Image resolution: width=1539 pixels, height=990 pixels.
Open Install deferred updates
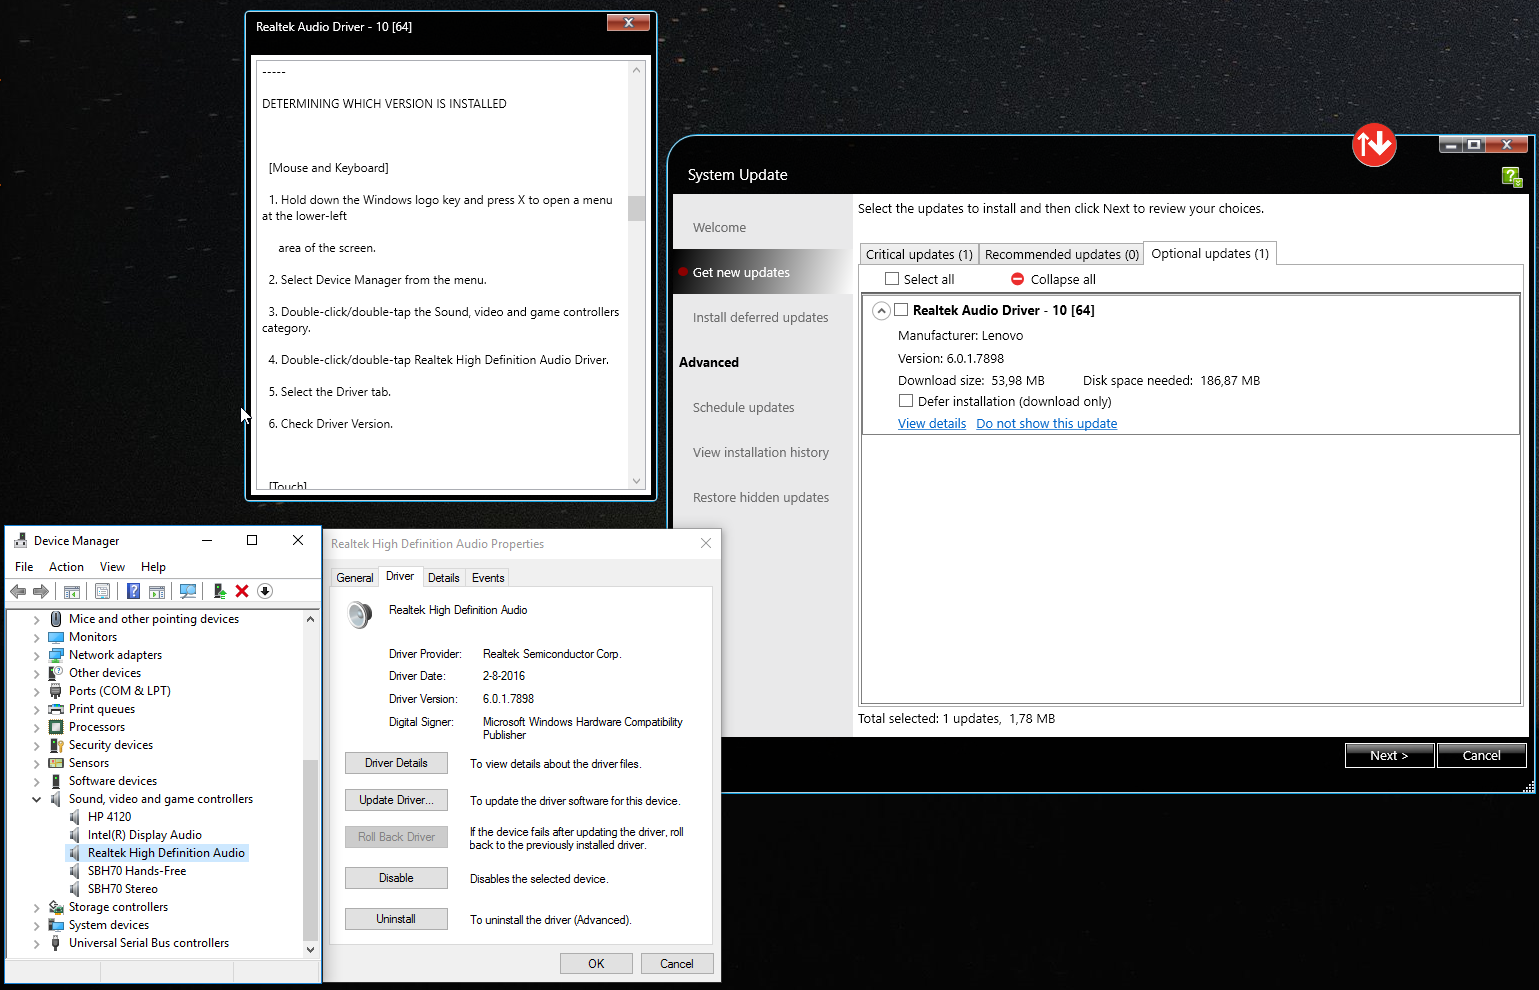click(760, 318)
